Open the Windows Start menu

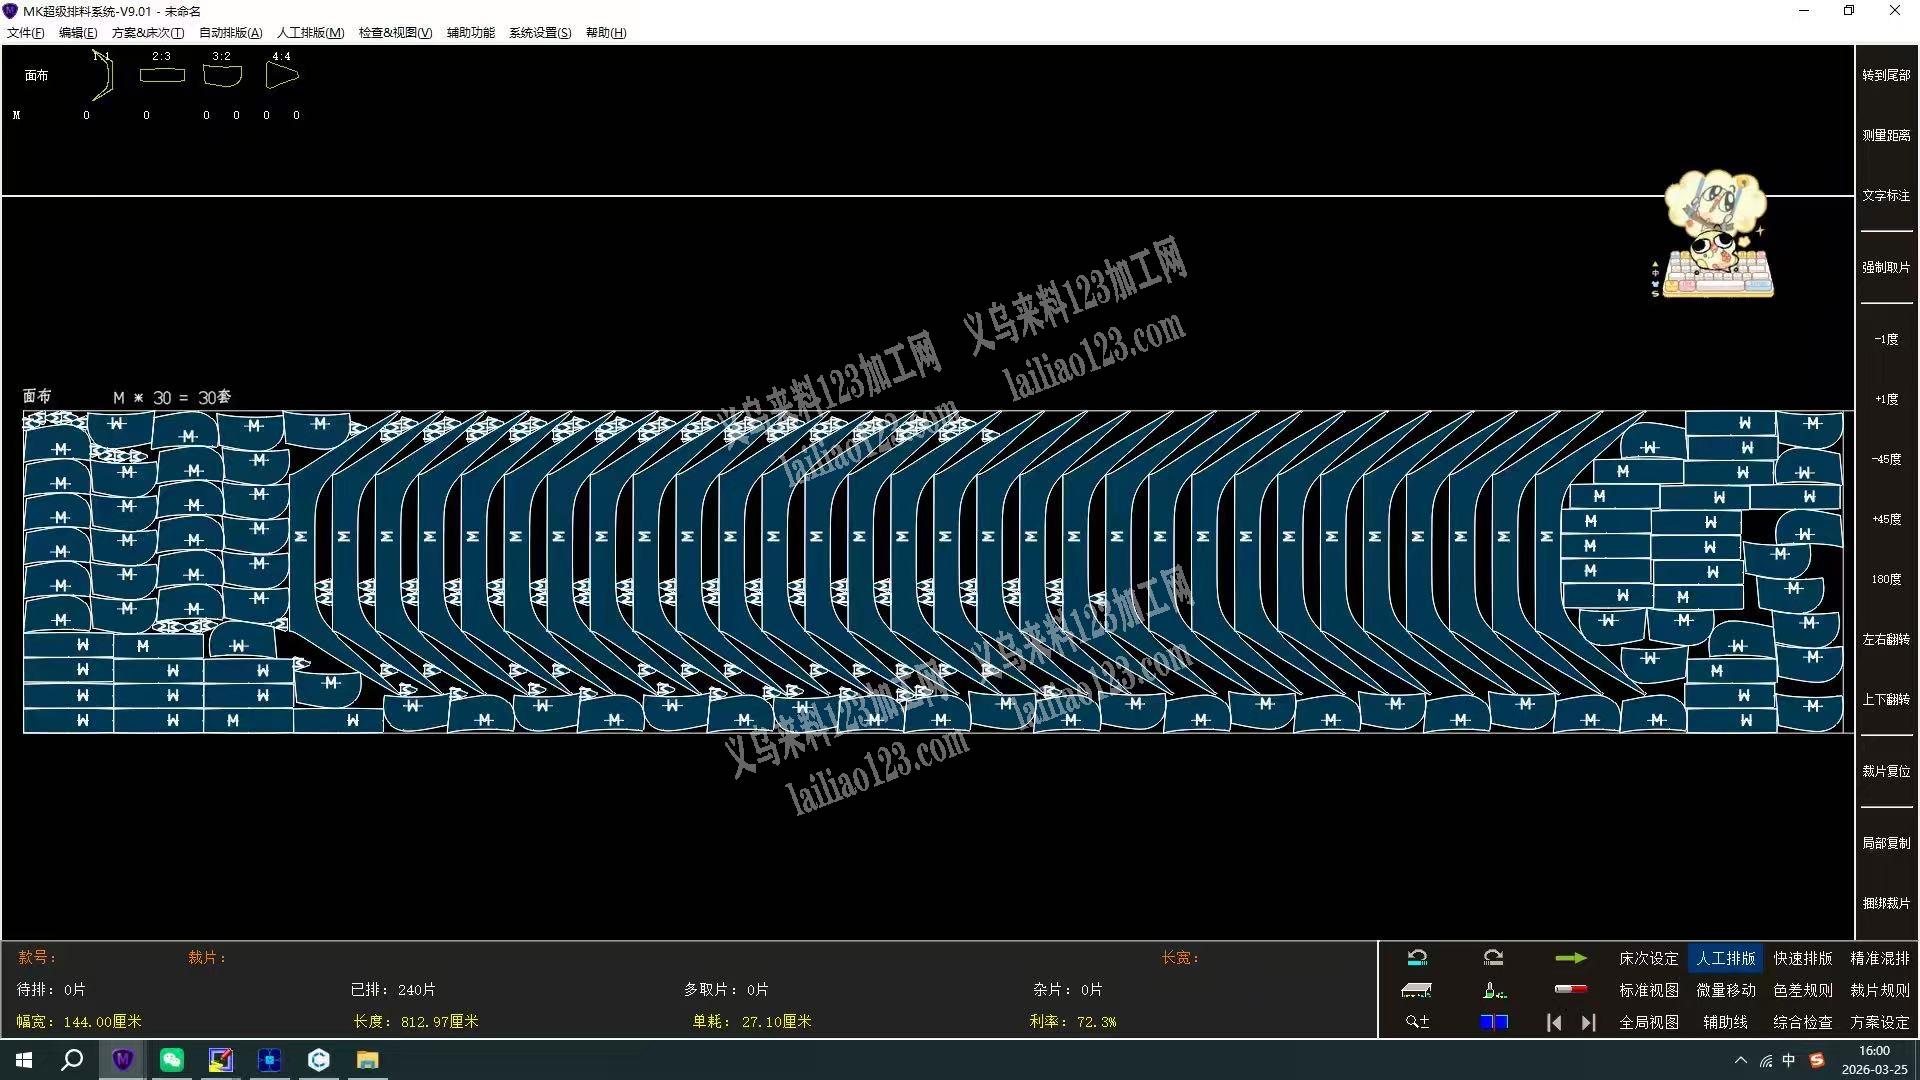coord(24,1060)
